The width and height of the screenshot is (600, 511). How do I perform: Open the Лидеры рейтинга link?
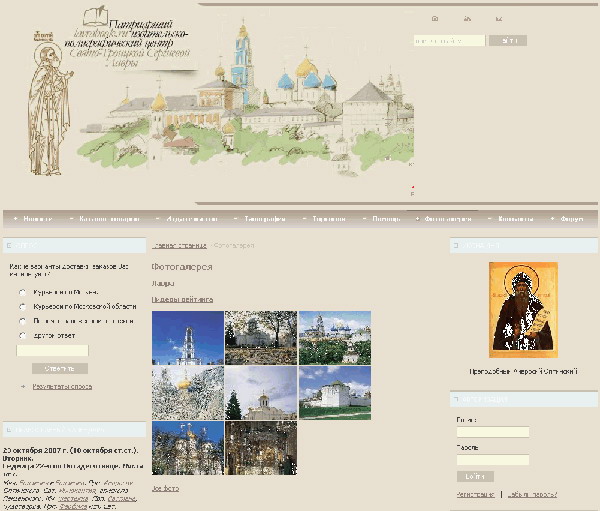182,299
